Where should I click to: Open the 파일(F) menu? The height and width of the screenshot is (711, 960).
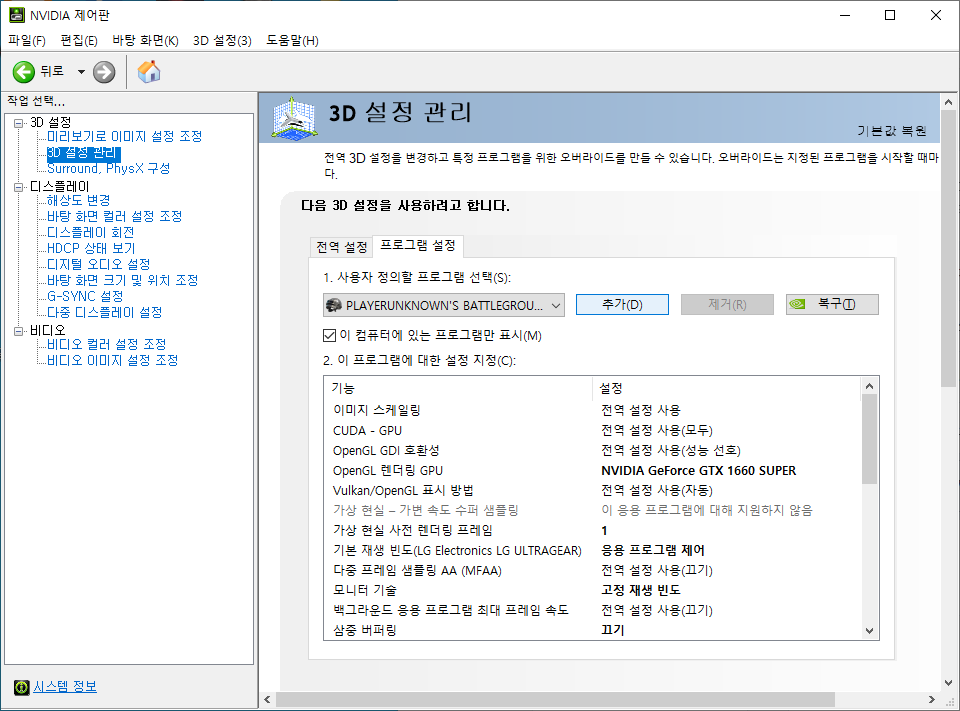27,40
